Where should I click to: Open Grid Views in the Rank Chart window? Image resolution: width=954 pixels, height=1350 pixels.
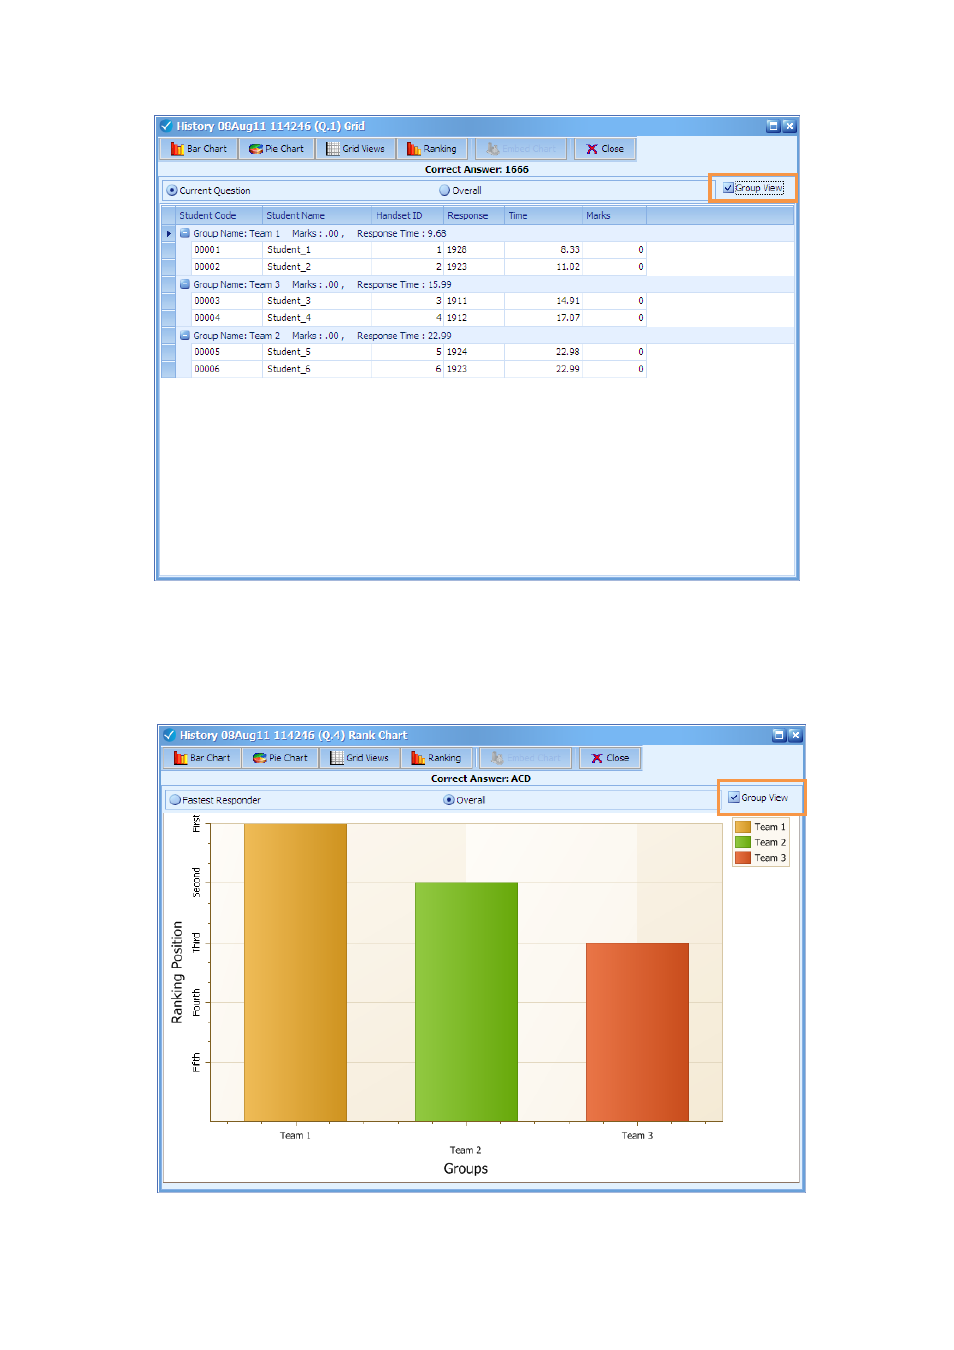click(x=359, y=758)
